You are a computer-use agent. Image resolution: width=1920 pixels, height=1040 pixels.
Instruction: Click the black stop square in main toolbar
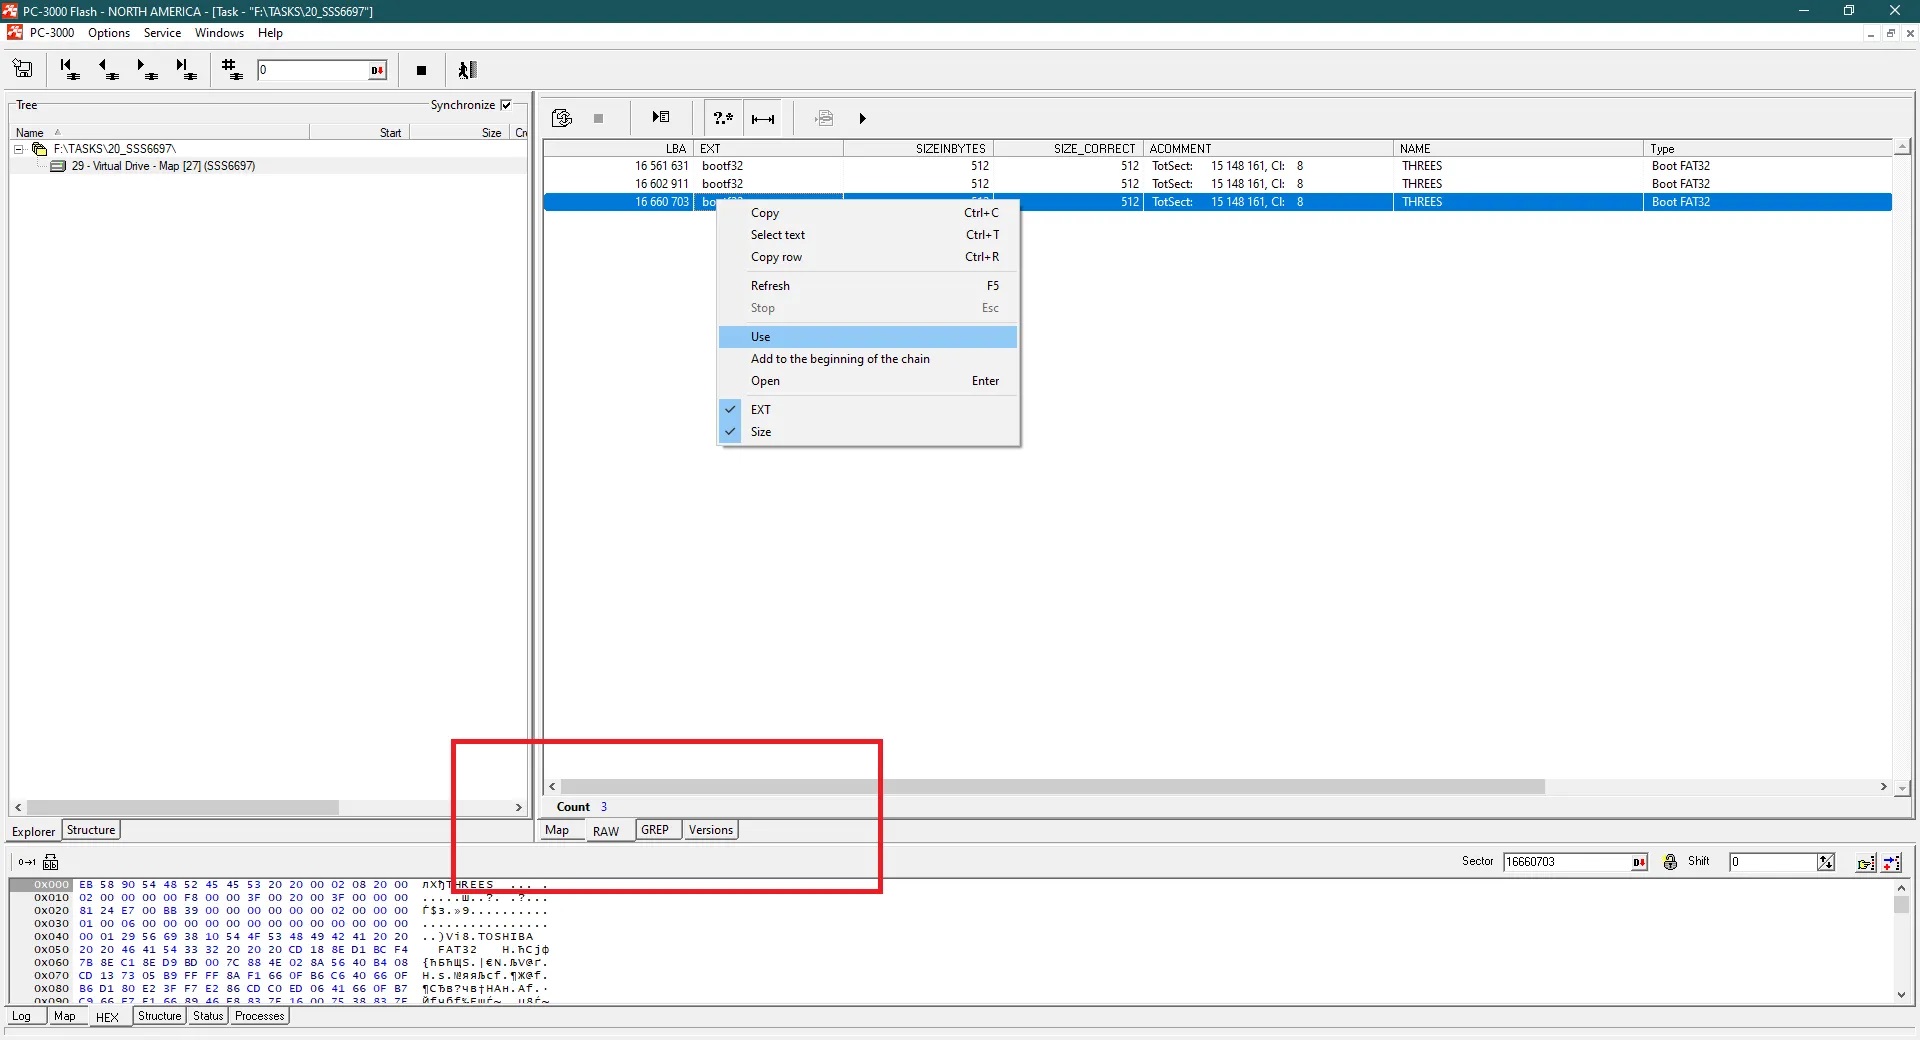[421, 70]
